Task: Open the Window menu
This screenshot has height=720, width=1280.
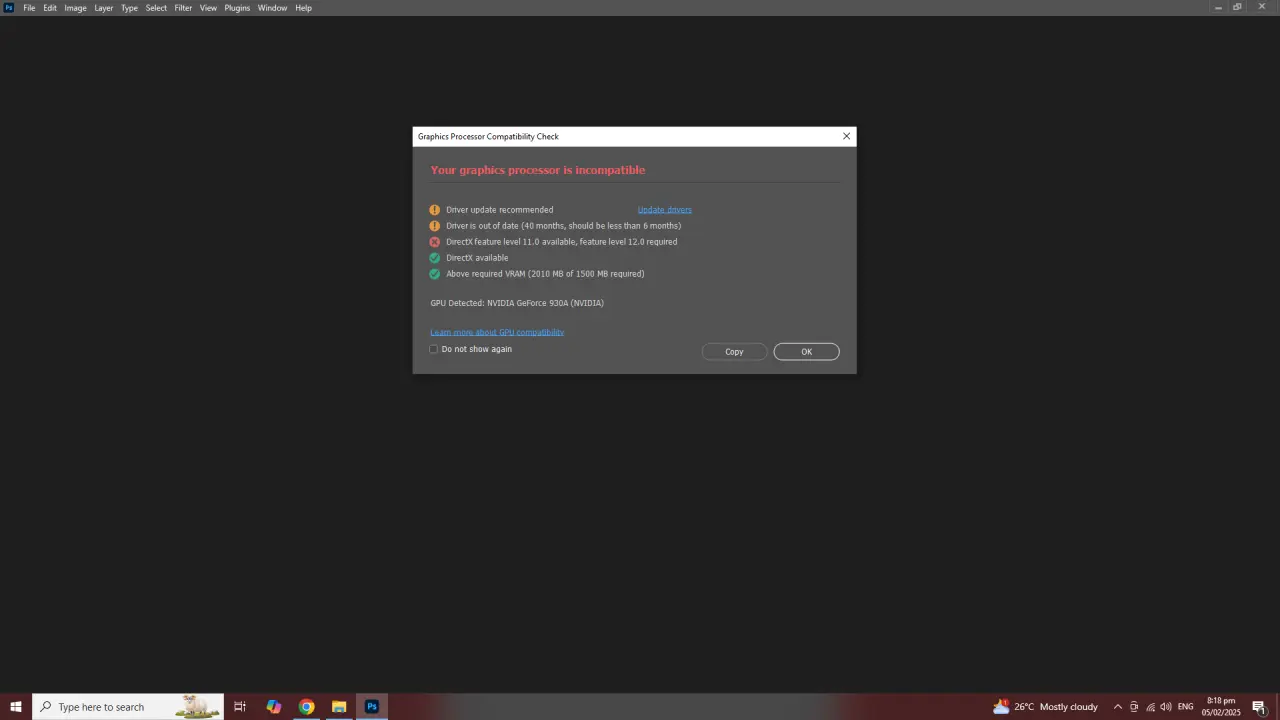Action: (x=272, y=8)
